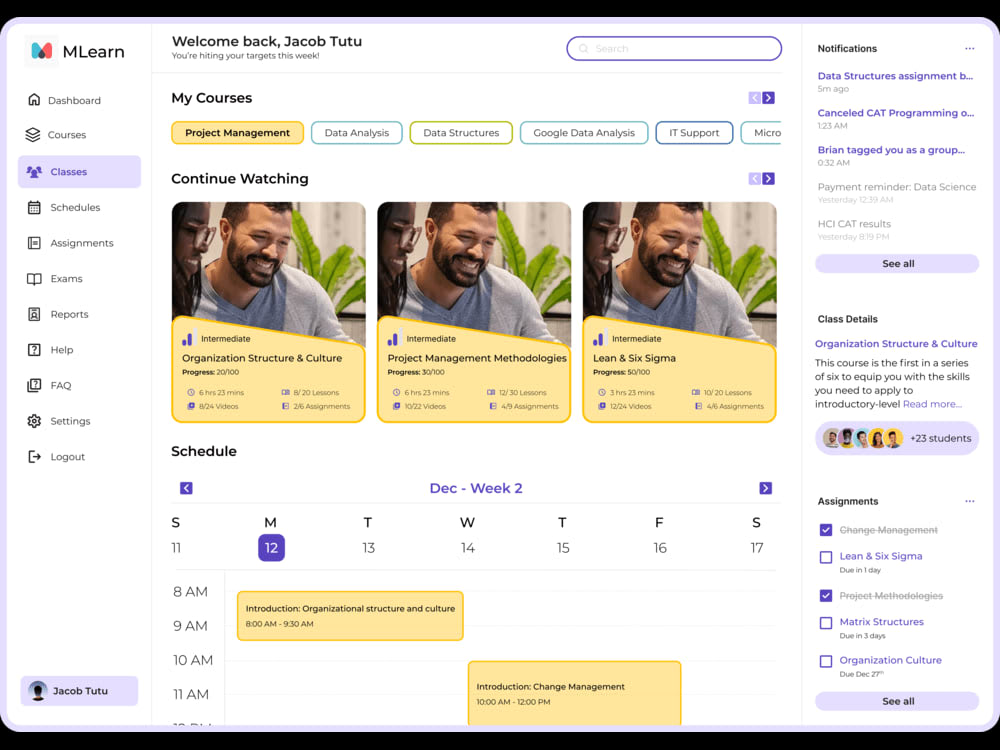Select the Data Structures course tab
The image size is (1000, 750).
pyautogui.click(x=461, y=133)
